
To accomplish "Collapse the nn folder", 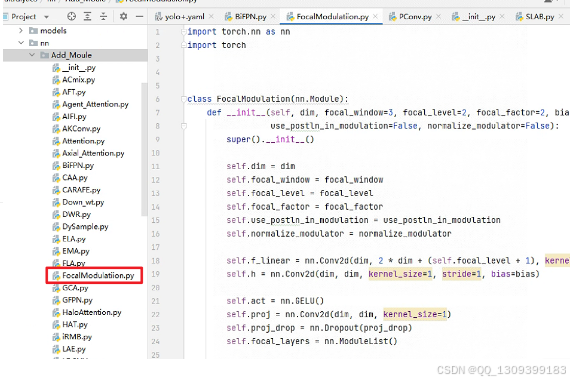I will (x=21, y=43).
